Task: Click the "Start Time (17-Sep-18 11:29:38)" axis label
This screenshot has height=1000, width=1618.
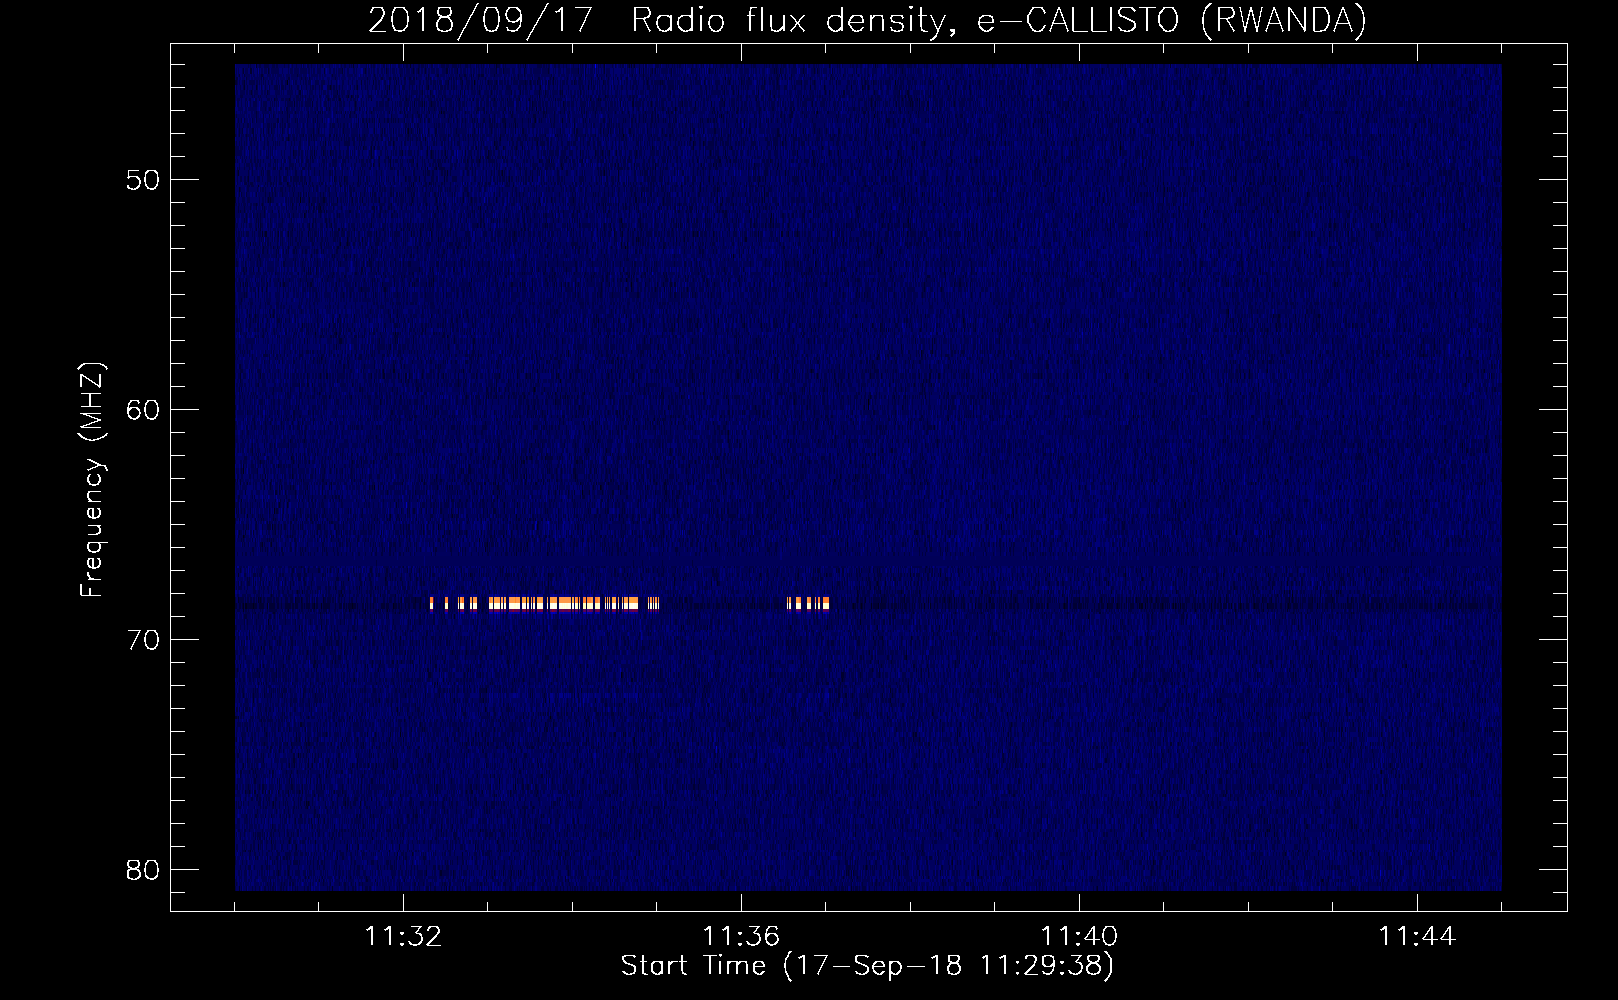Action: (x=867, y=966)
